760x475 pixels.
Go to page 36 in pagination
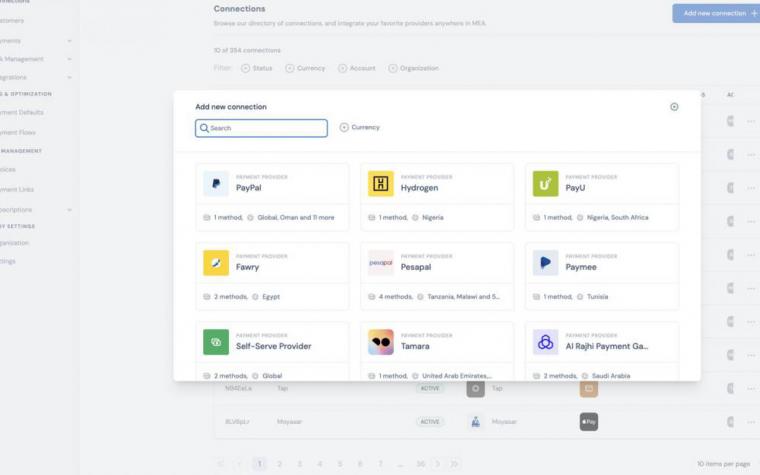point(421,464)
